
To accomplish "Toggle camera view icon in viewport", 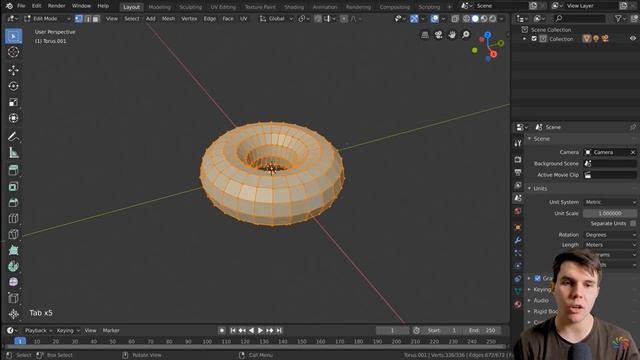I will point(438,35).
